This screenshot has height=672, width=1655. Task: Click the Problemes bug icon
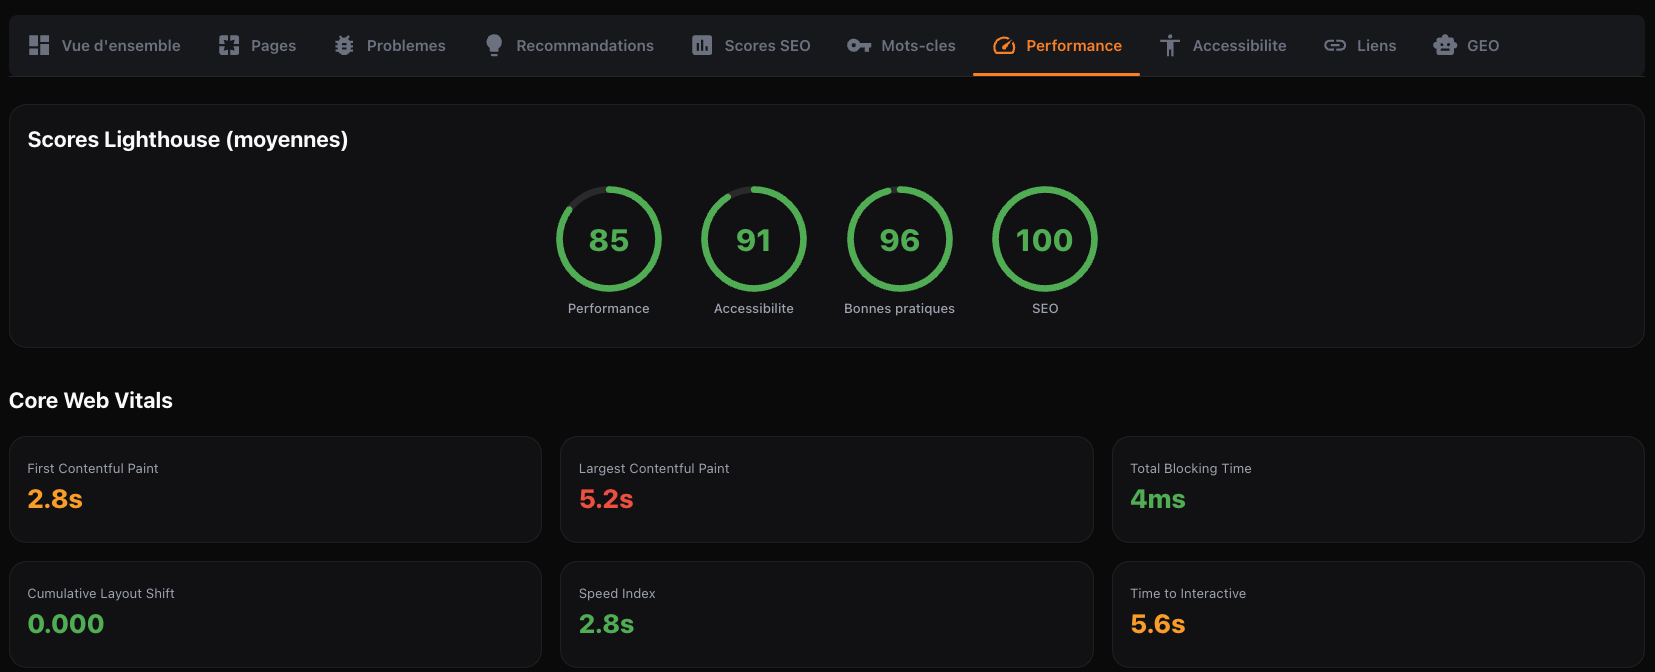point(344,45)
